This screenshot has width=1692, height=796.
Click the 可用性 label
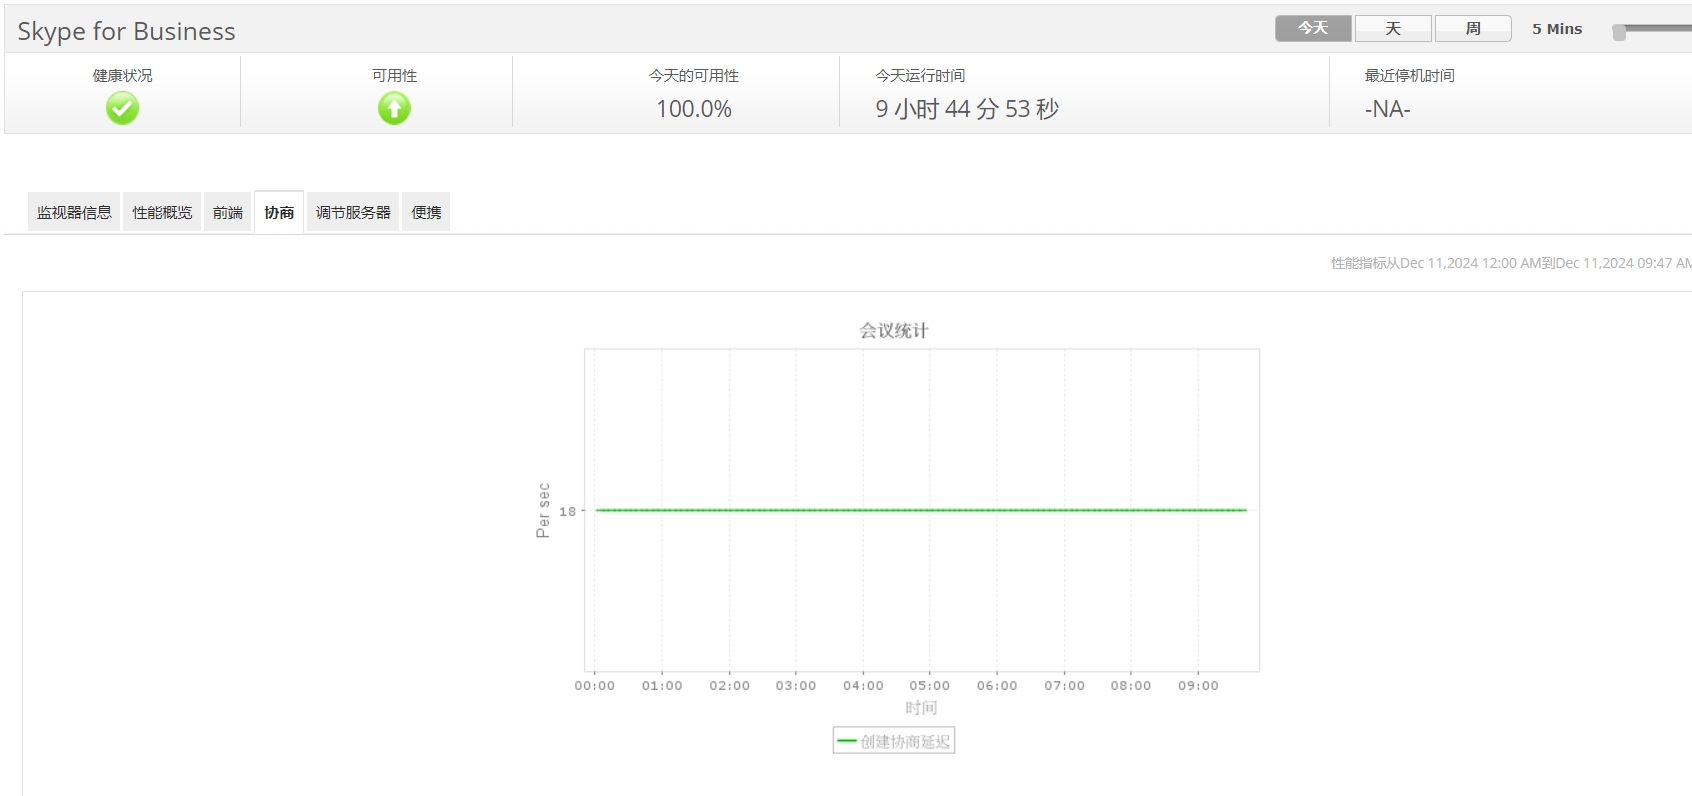(x=394, y=75)
